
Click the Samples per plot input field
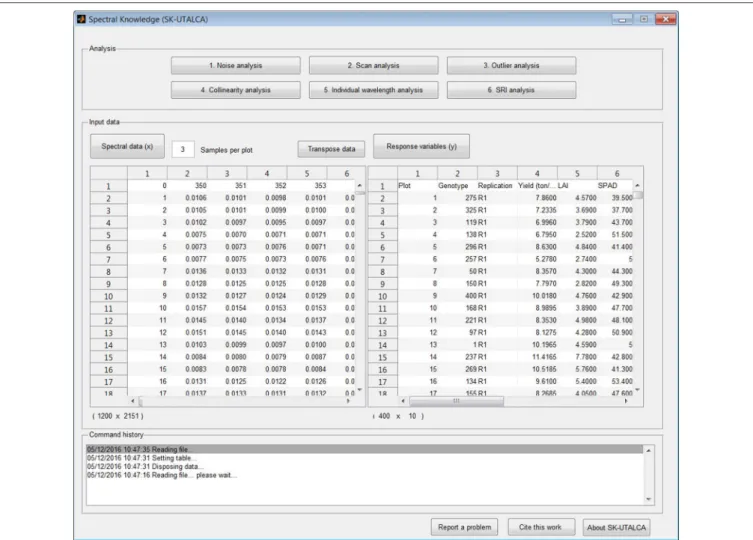tap(183, 149)
